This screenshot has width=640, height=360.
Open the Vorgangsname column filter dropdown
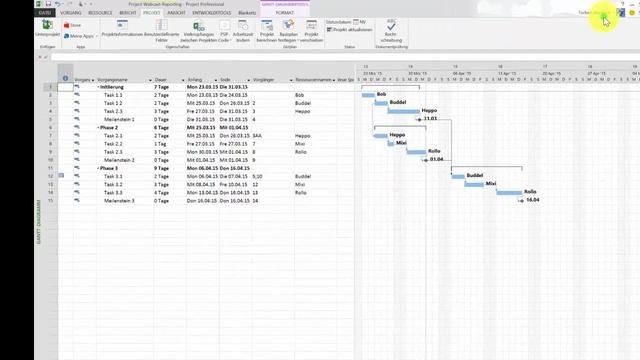[x=150, y=80]
